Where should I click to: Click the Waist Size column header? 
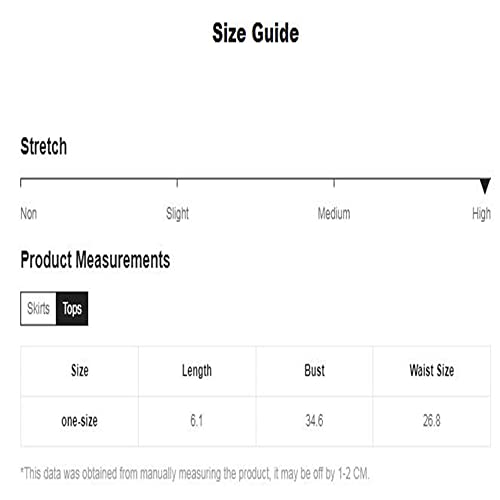coord(432,371)
